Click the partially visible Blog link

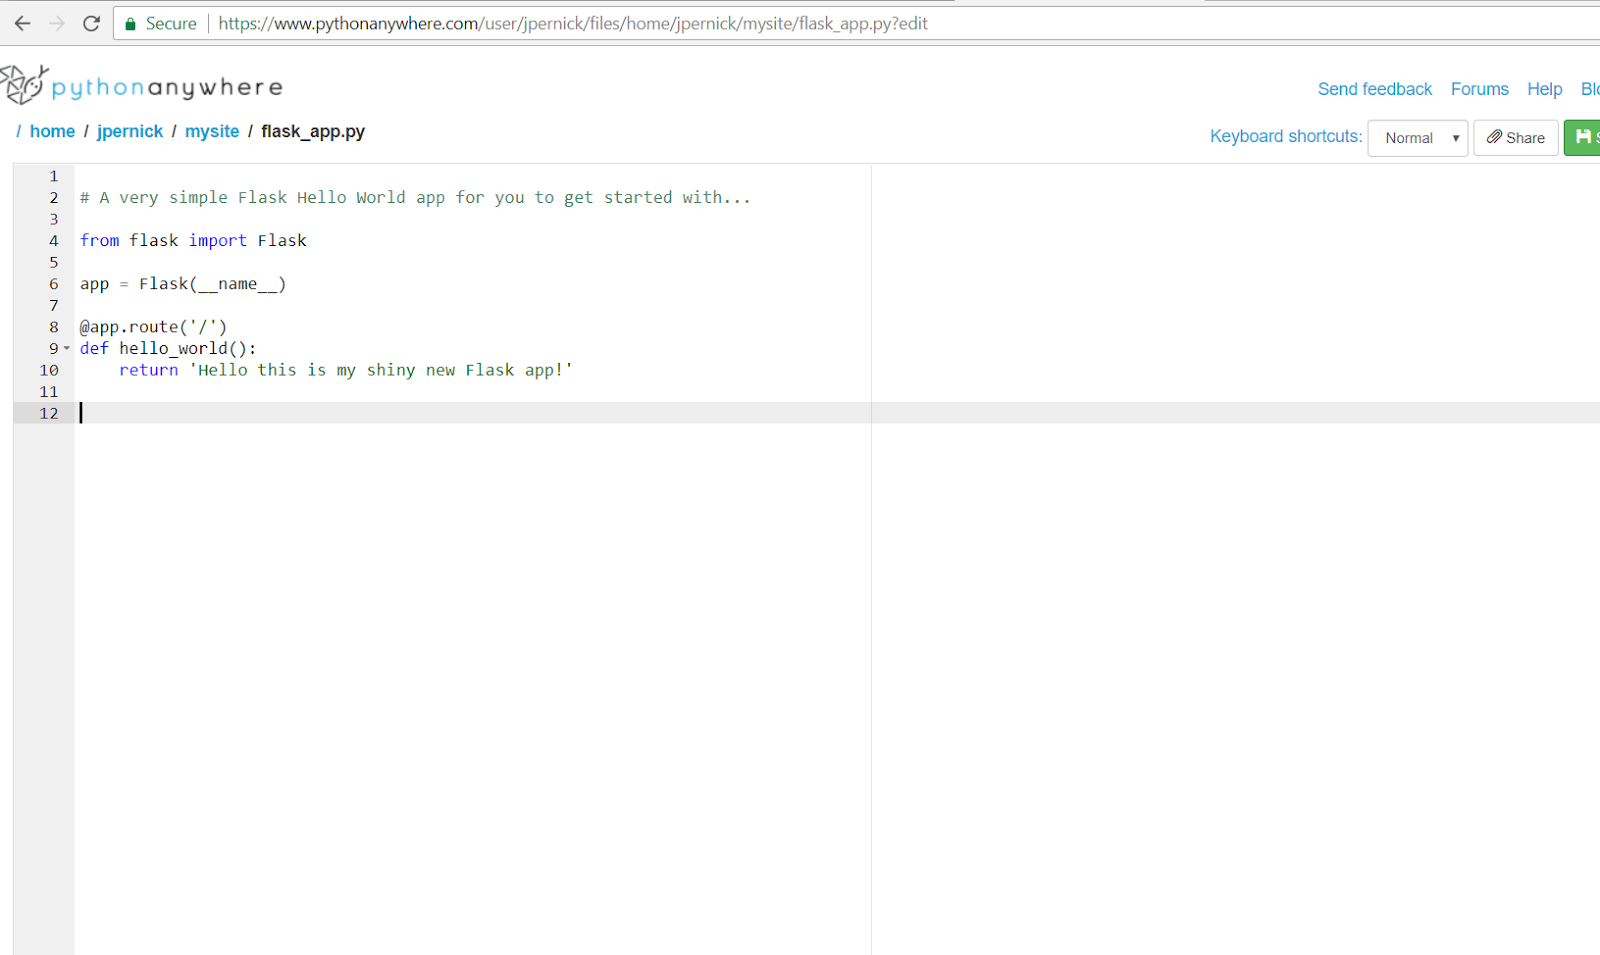(1590, 89)
